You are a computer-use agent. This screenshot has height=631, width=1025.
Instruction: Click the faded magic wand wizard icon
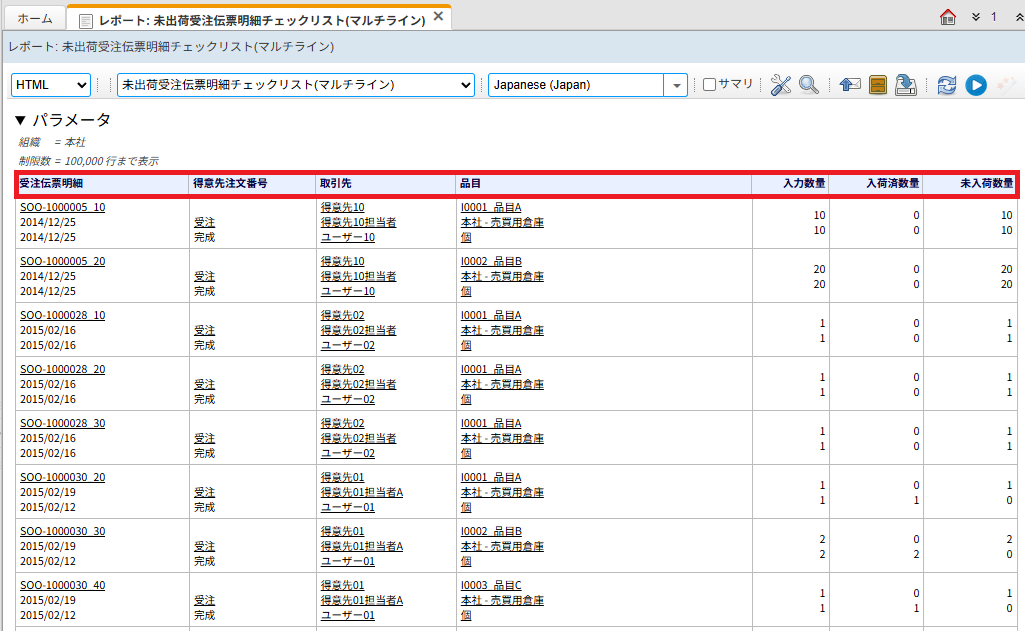[1006, 85]
